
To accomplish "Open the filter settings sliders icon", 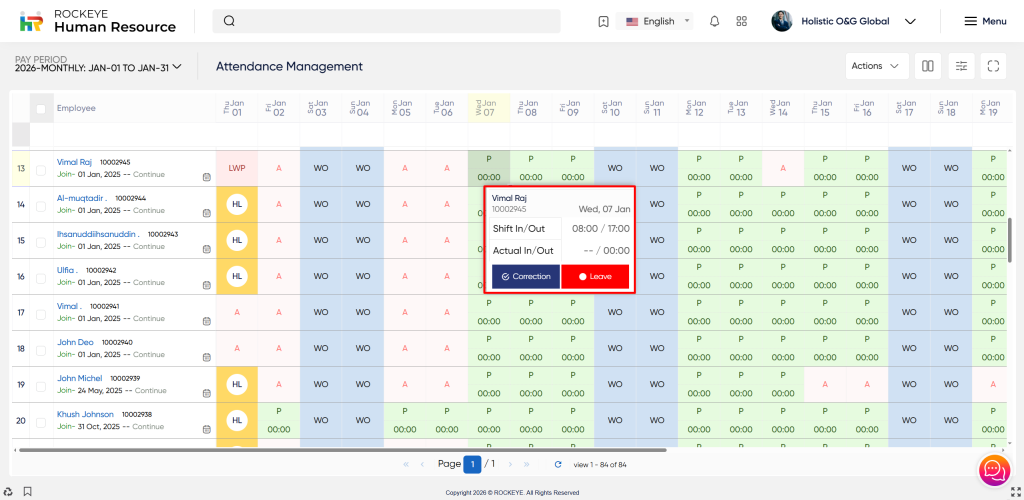I will pos(961,66).
